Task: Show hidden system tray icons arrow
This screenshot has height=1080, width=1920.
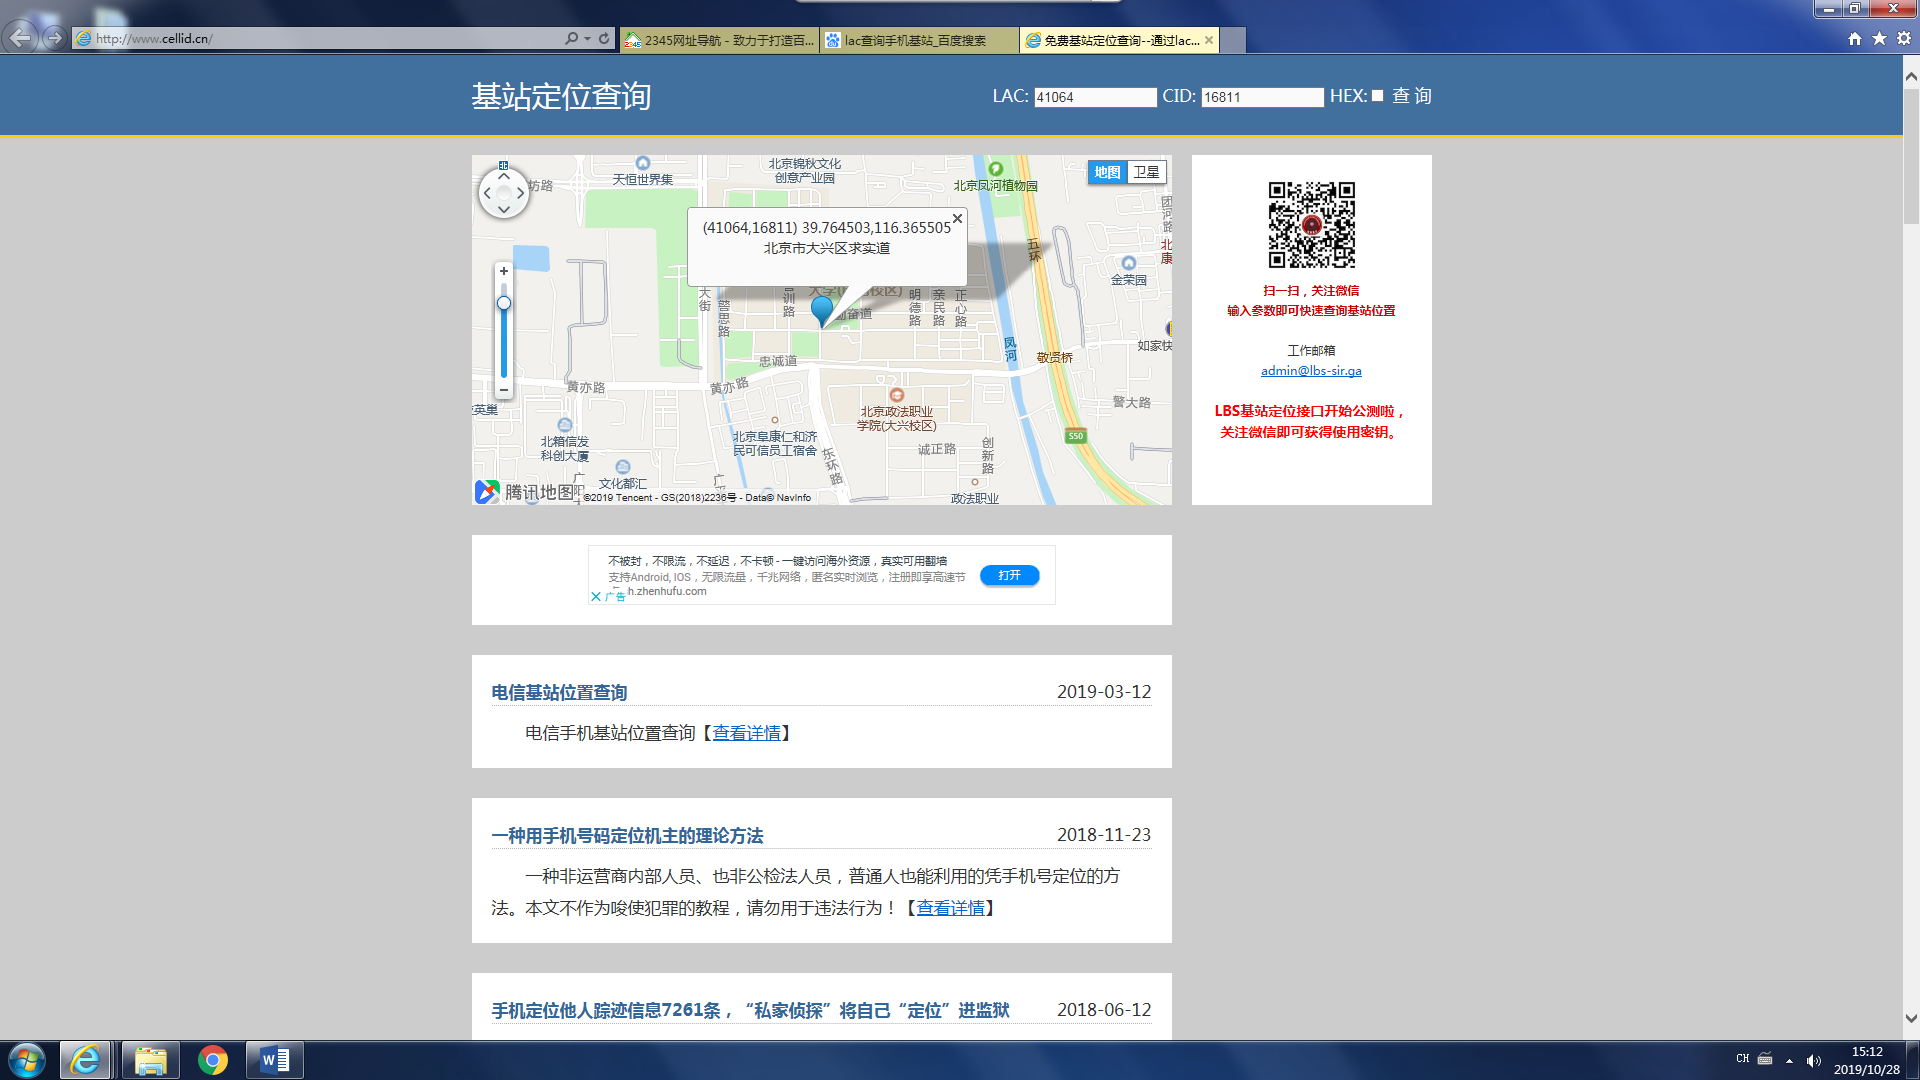Action: (1789, 1060)
